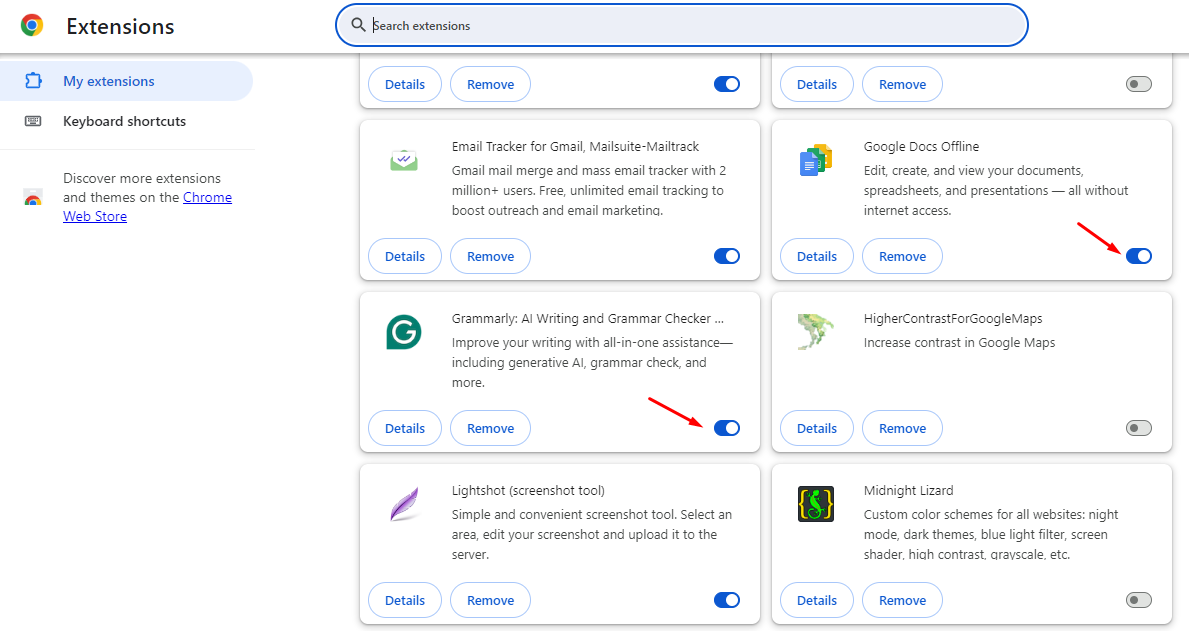1189x631 pixels.
Task: Click the Lightshot feather icon
Action: click(x=404, y=504)
